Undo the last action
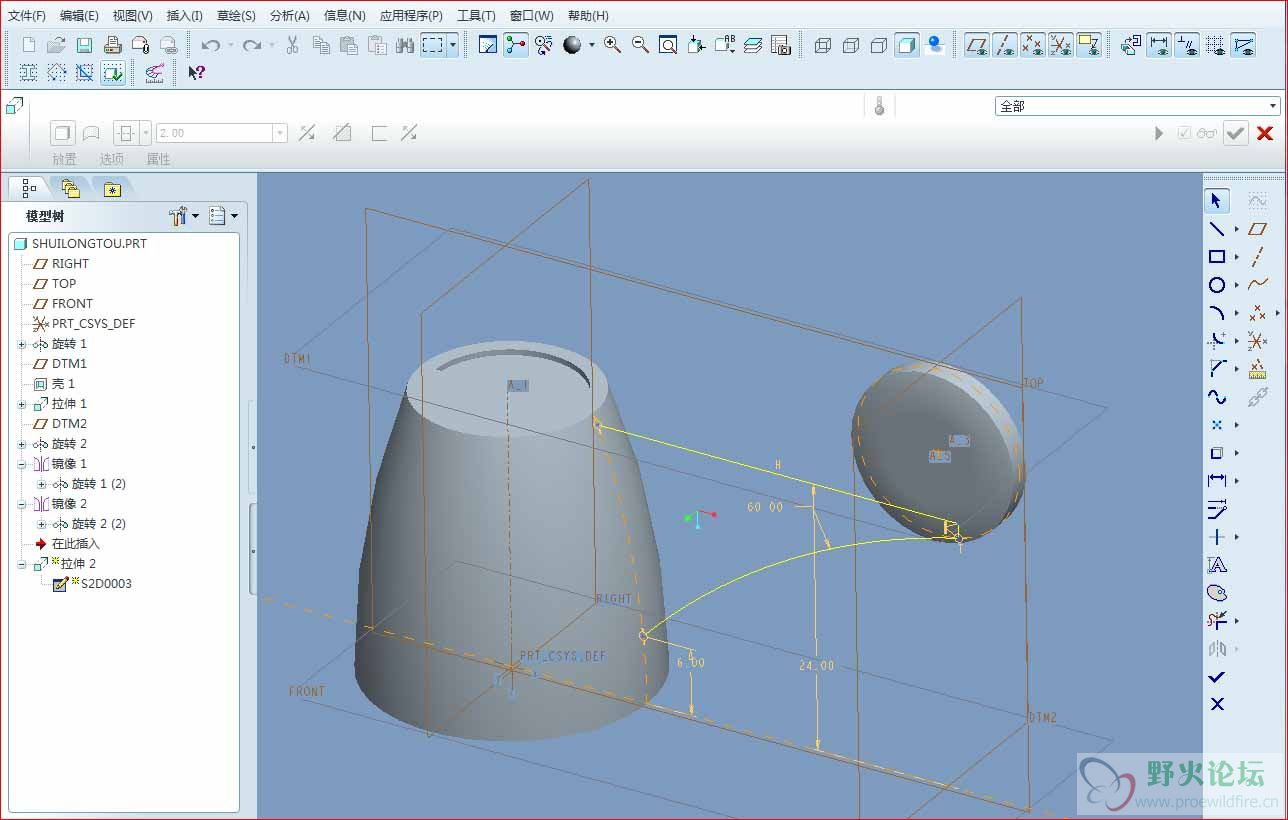The image size is (1288, 820). click(x=210, y=45)
